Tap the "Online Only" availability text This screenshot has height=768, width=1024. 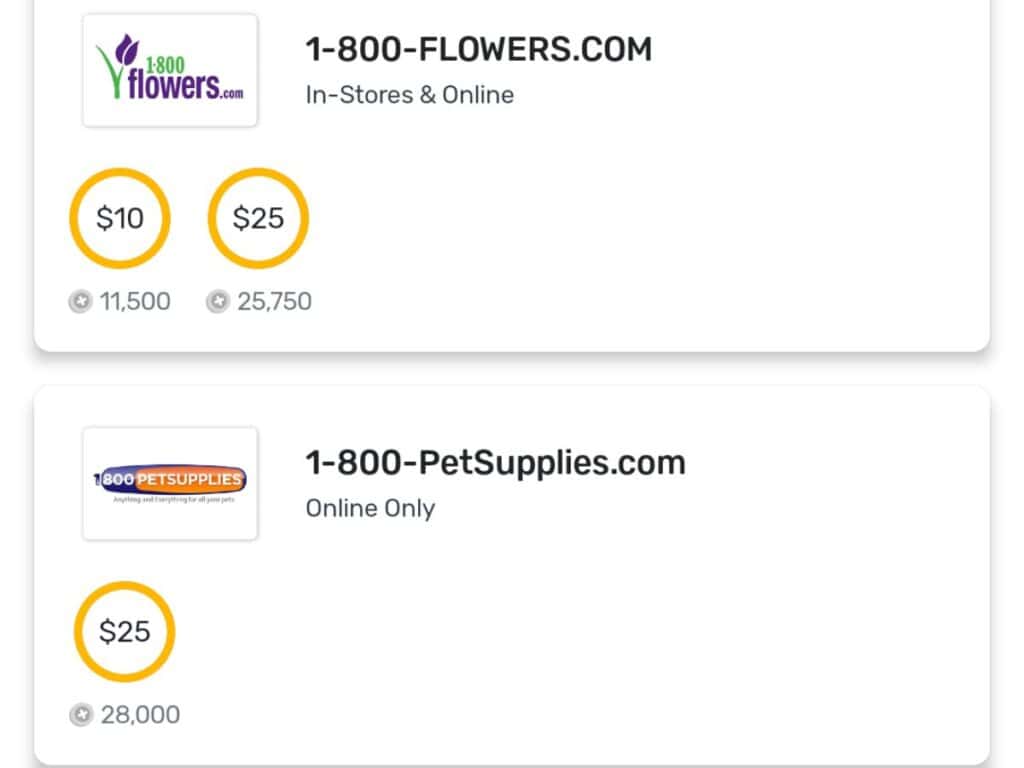click(370, 508)
